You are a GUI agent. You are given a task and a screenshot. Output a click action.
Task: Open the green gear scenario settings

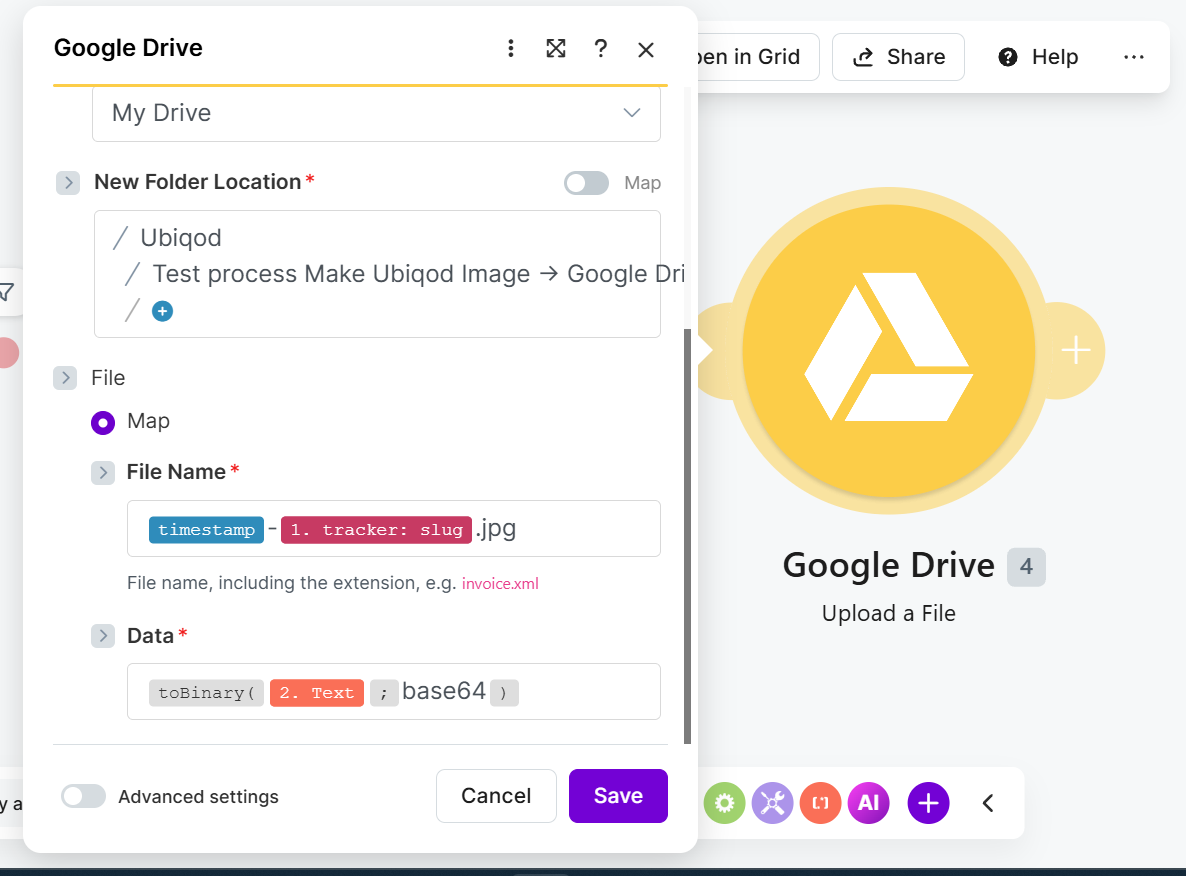pos(724,803)
